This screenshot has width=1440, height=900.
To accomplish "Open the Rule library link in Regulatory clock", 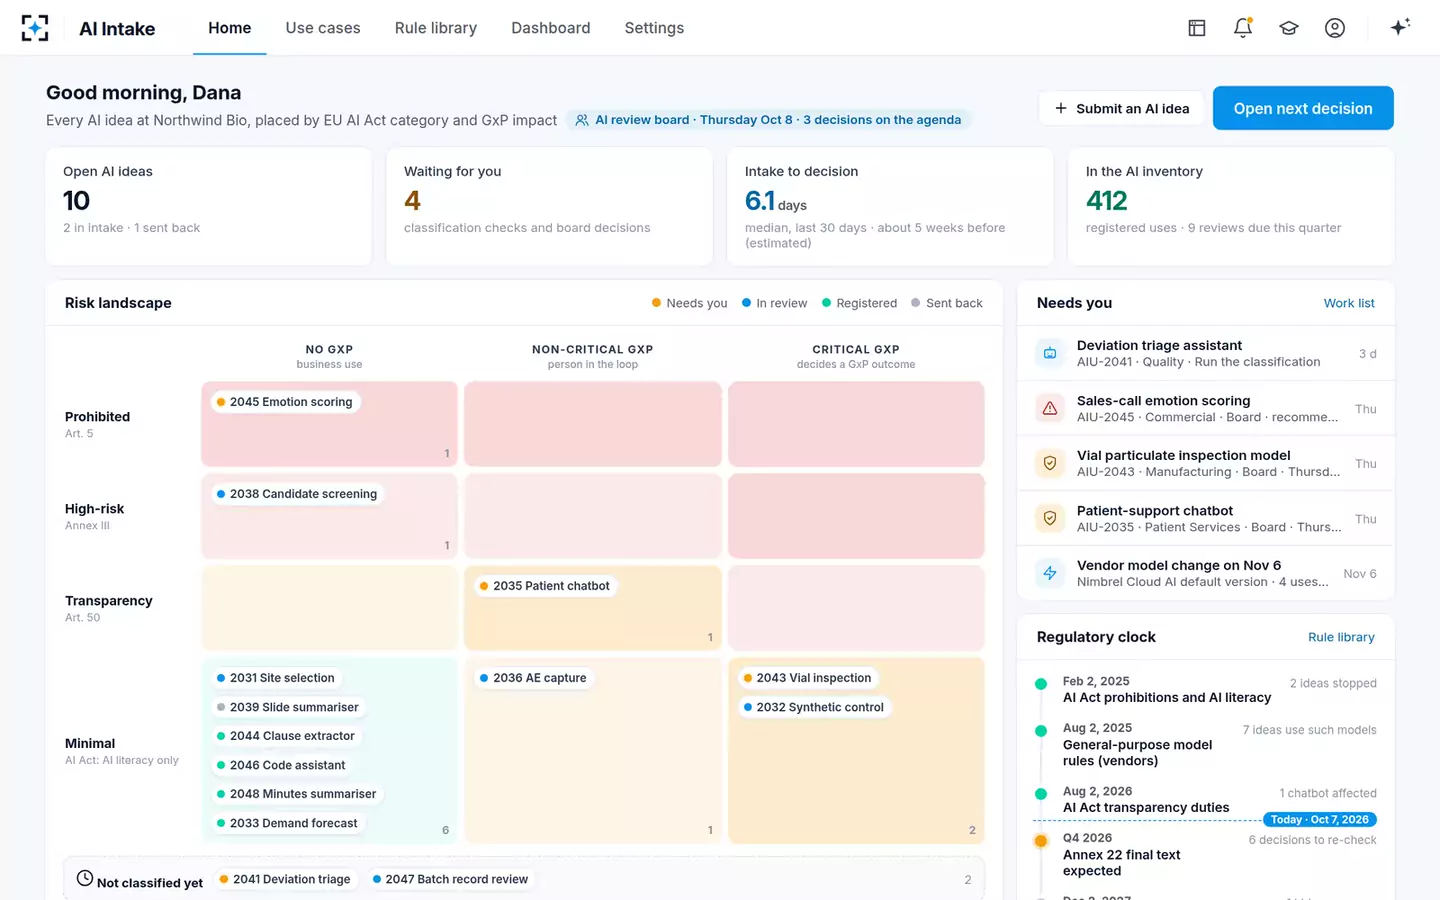I will [1341, 637].
